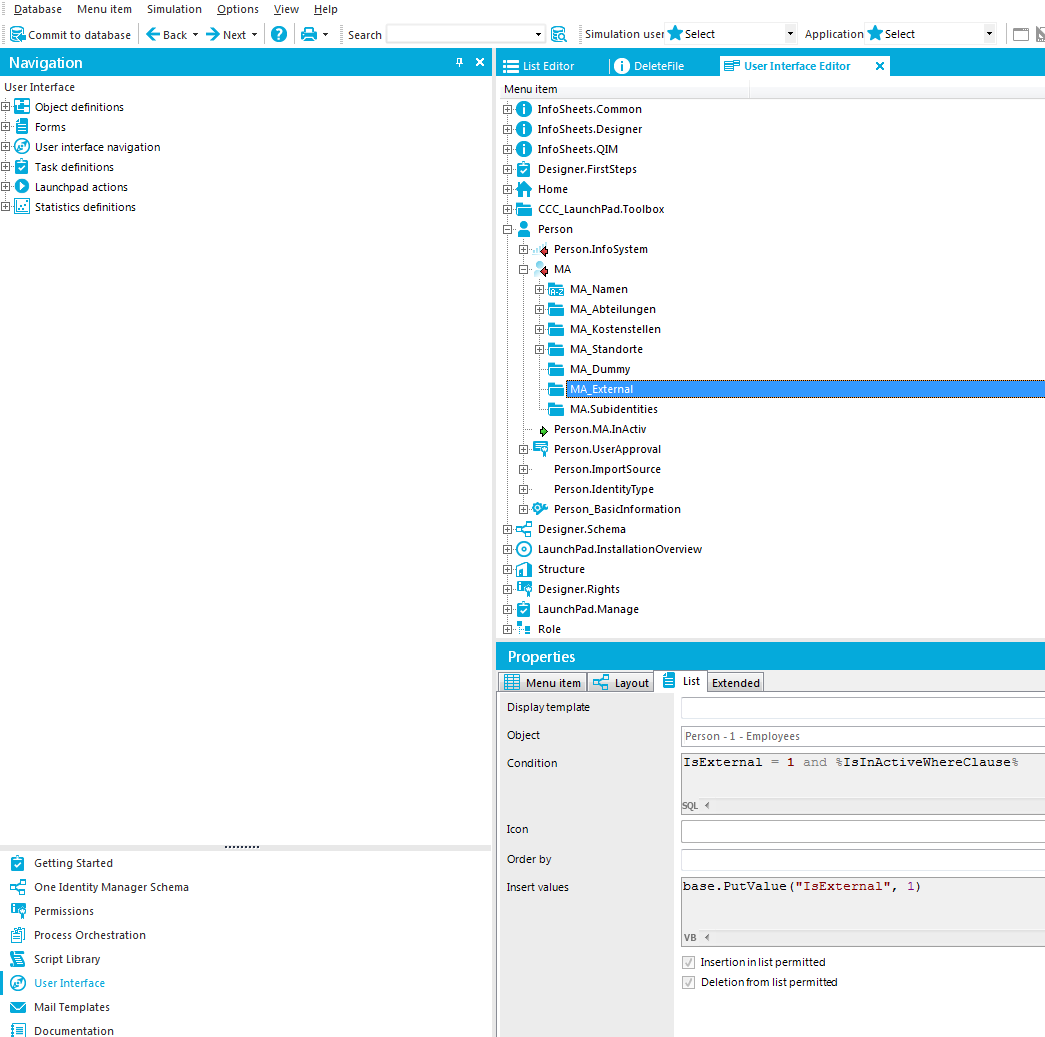Pin the Navigation panel
1045x1037 pixels.
(459, 62)
